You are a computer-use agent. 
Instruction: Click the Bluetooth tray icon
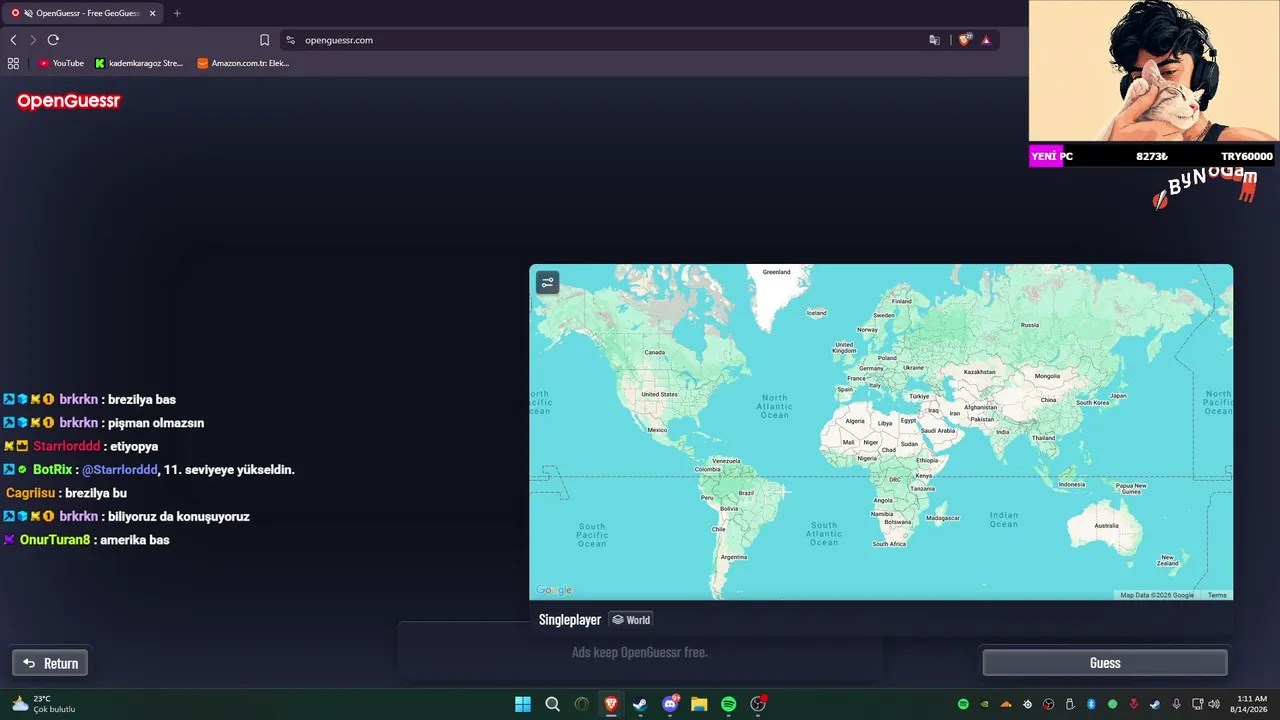pos(1091,704)
